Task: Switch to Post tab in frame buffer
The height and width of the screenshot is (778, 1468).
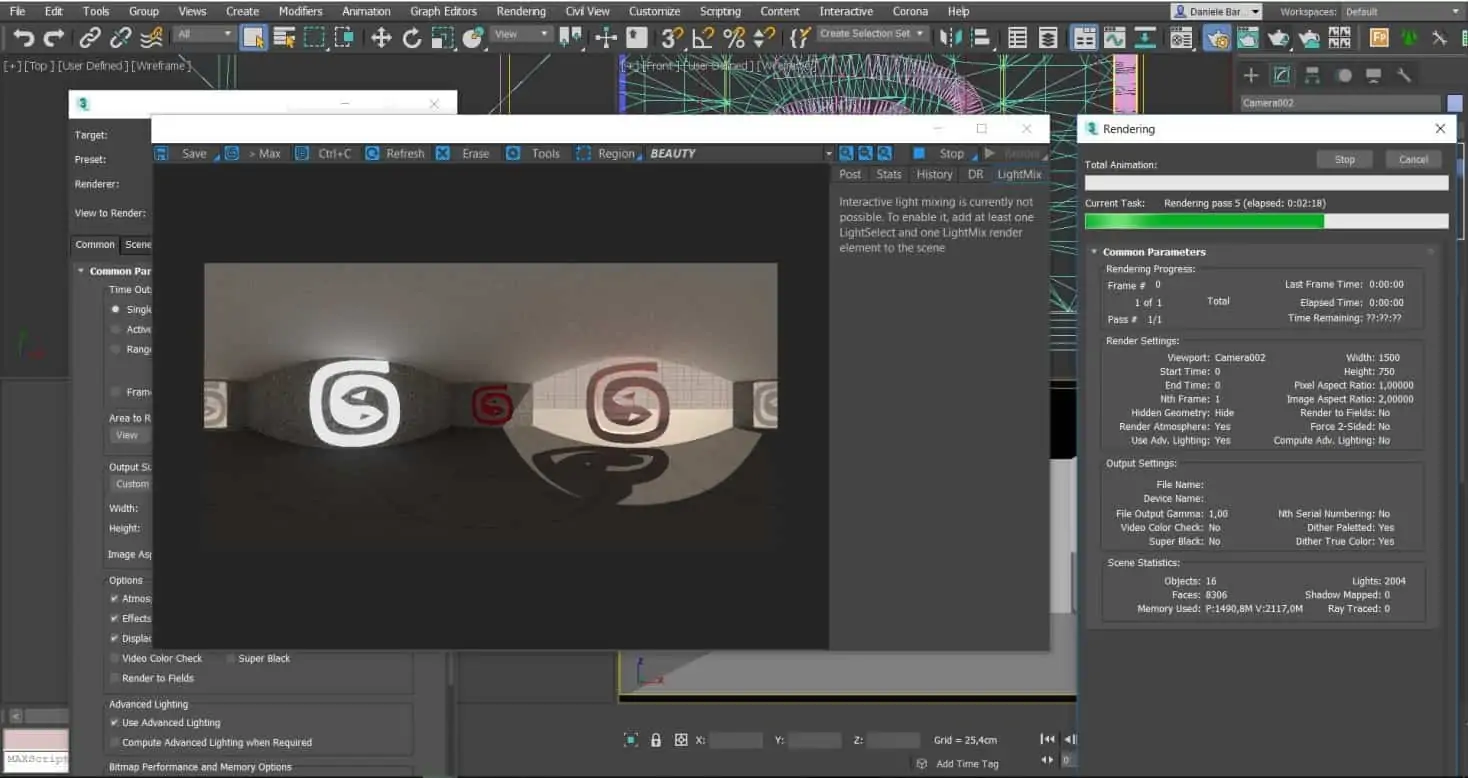Action: tap(850, 174)
